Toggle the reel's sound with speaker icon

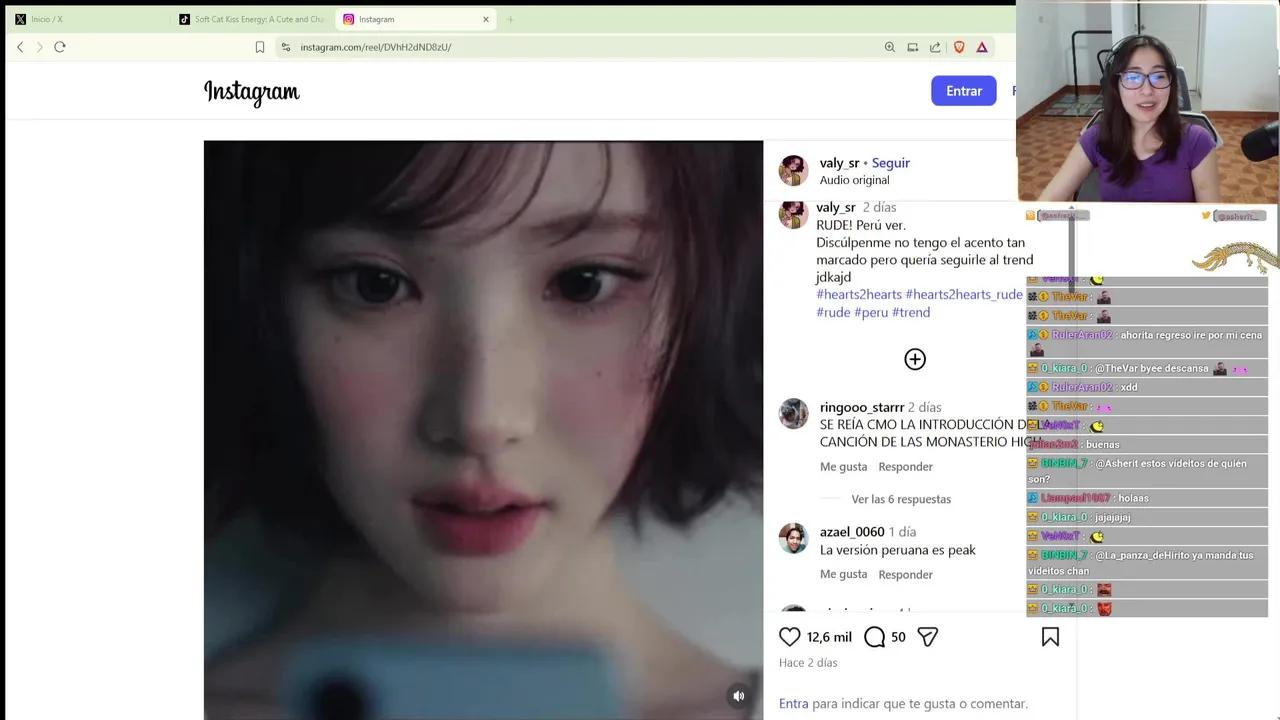(738, 696)
